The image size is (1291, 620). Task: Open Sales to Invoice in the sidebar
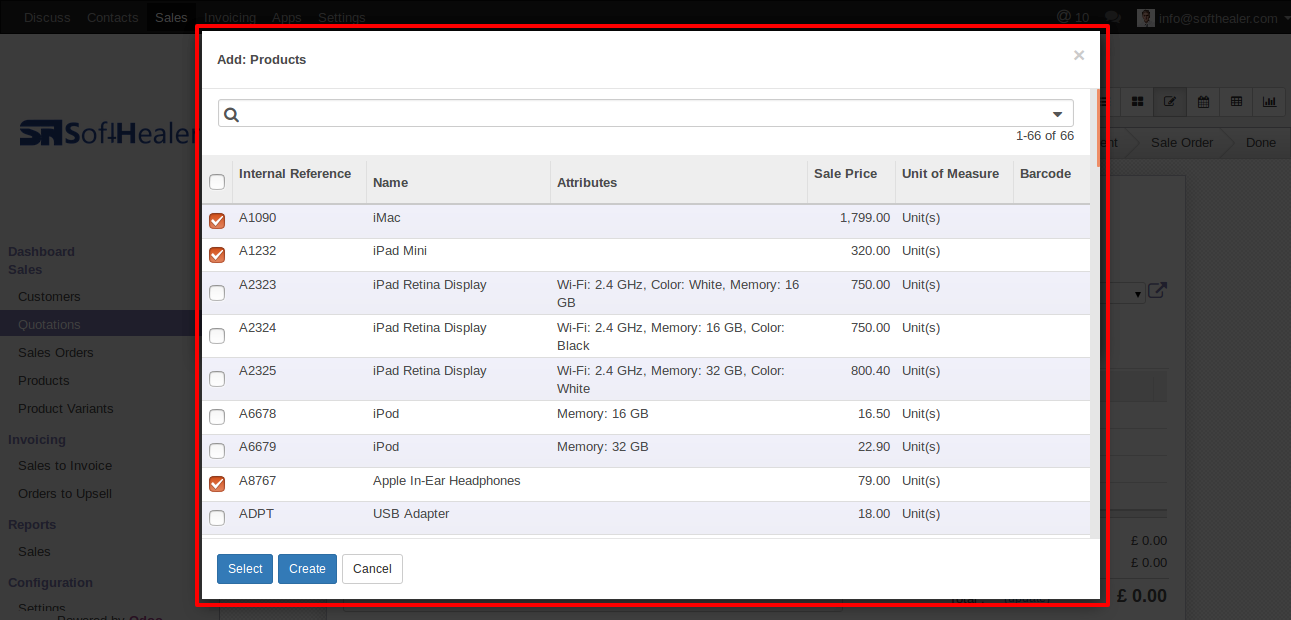point(65,465)
